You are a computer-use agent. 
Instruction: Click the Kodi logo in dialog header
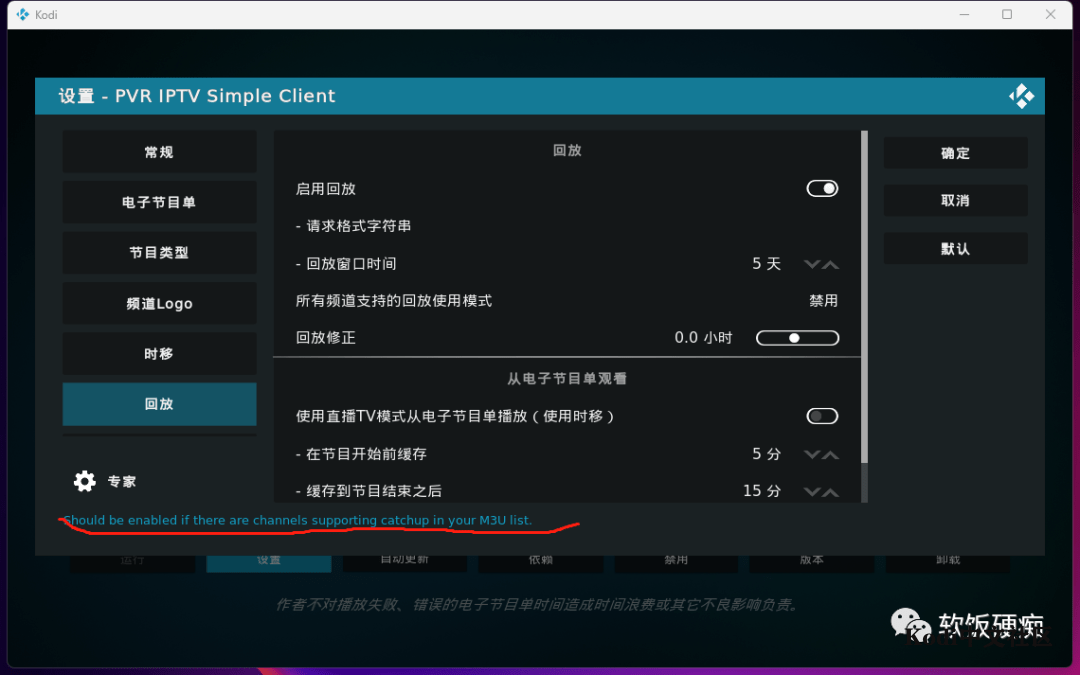[x=1021, y=96]
